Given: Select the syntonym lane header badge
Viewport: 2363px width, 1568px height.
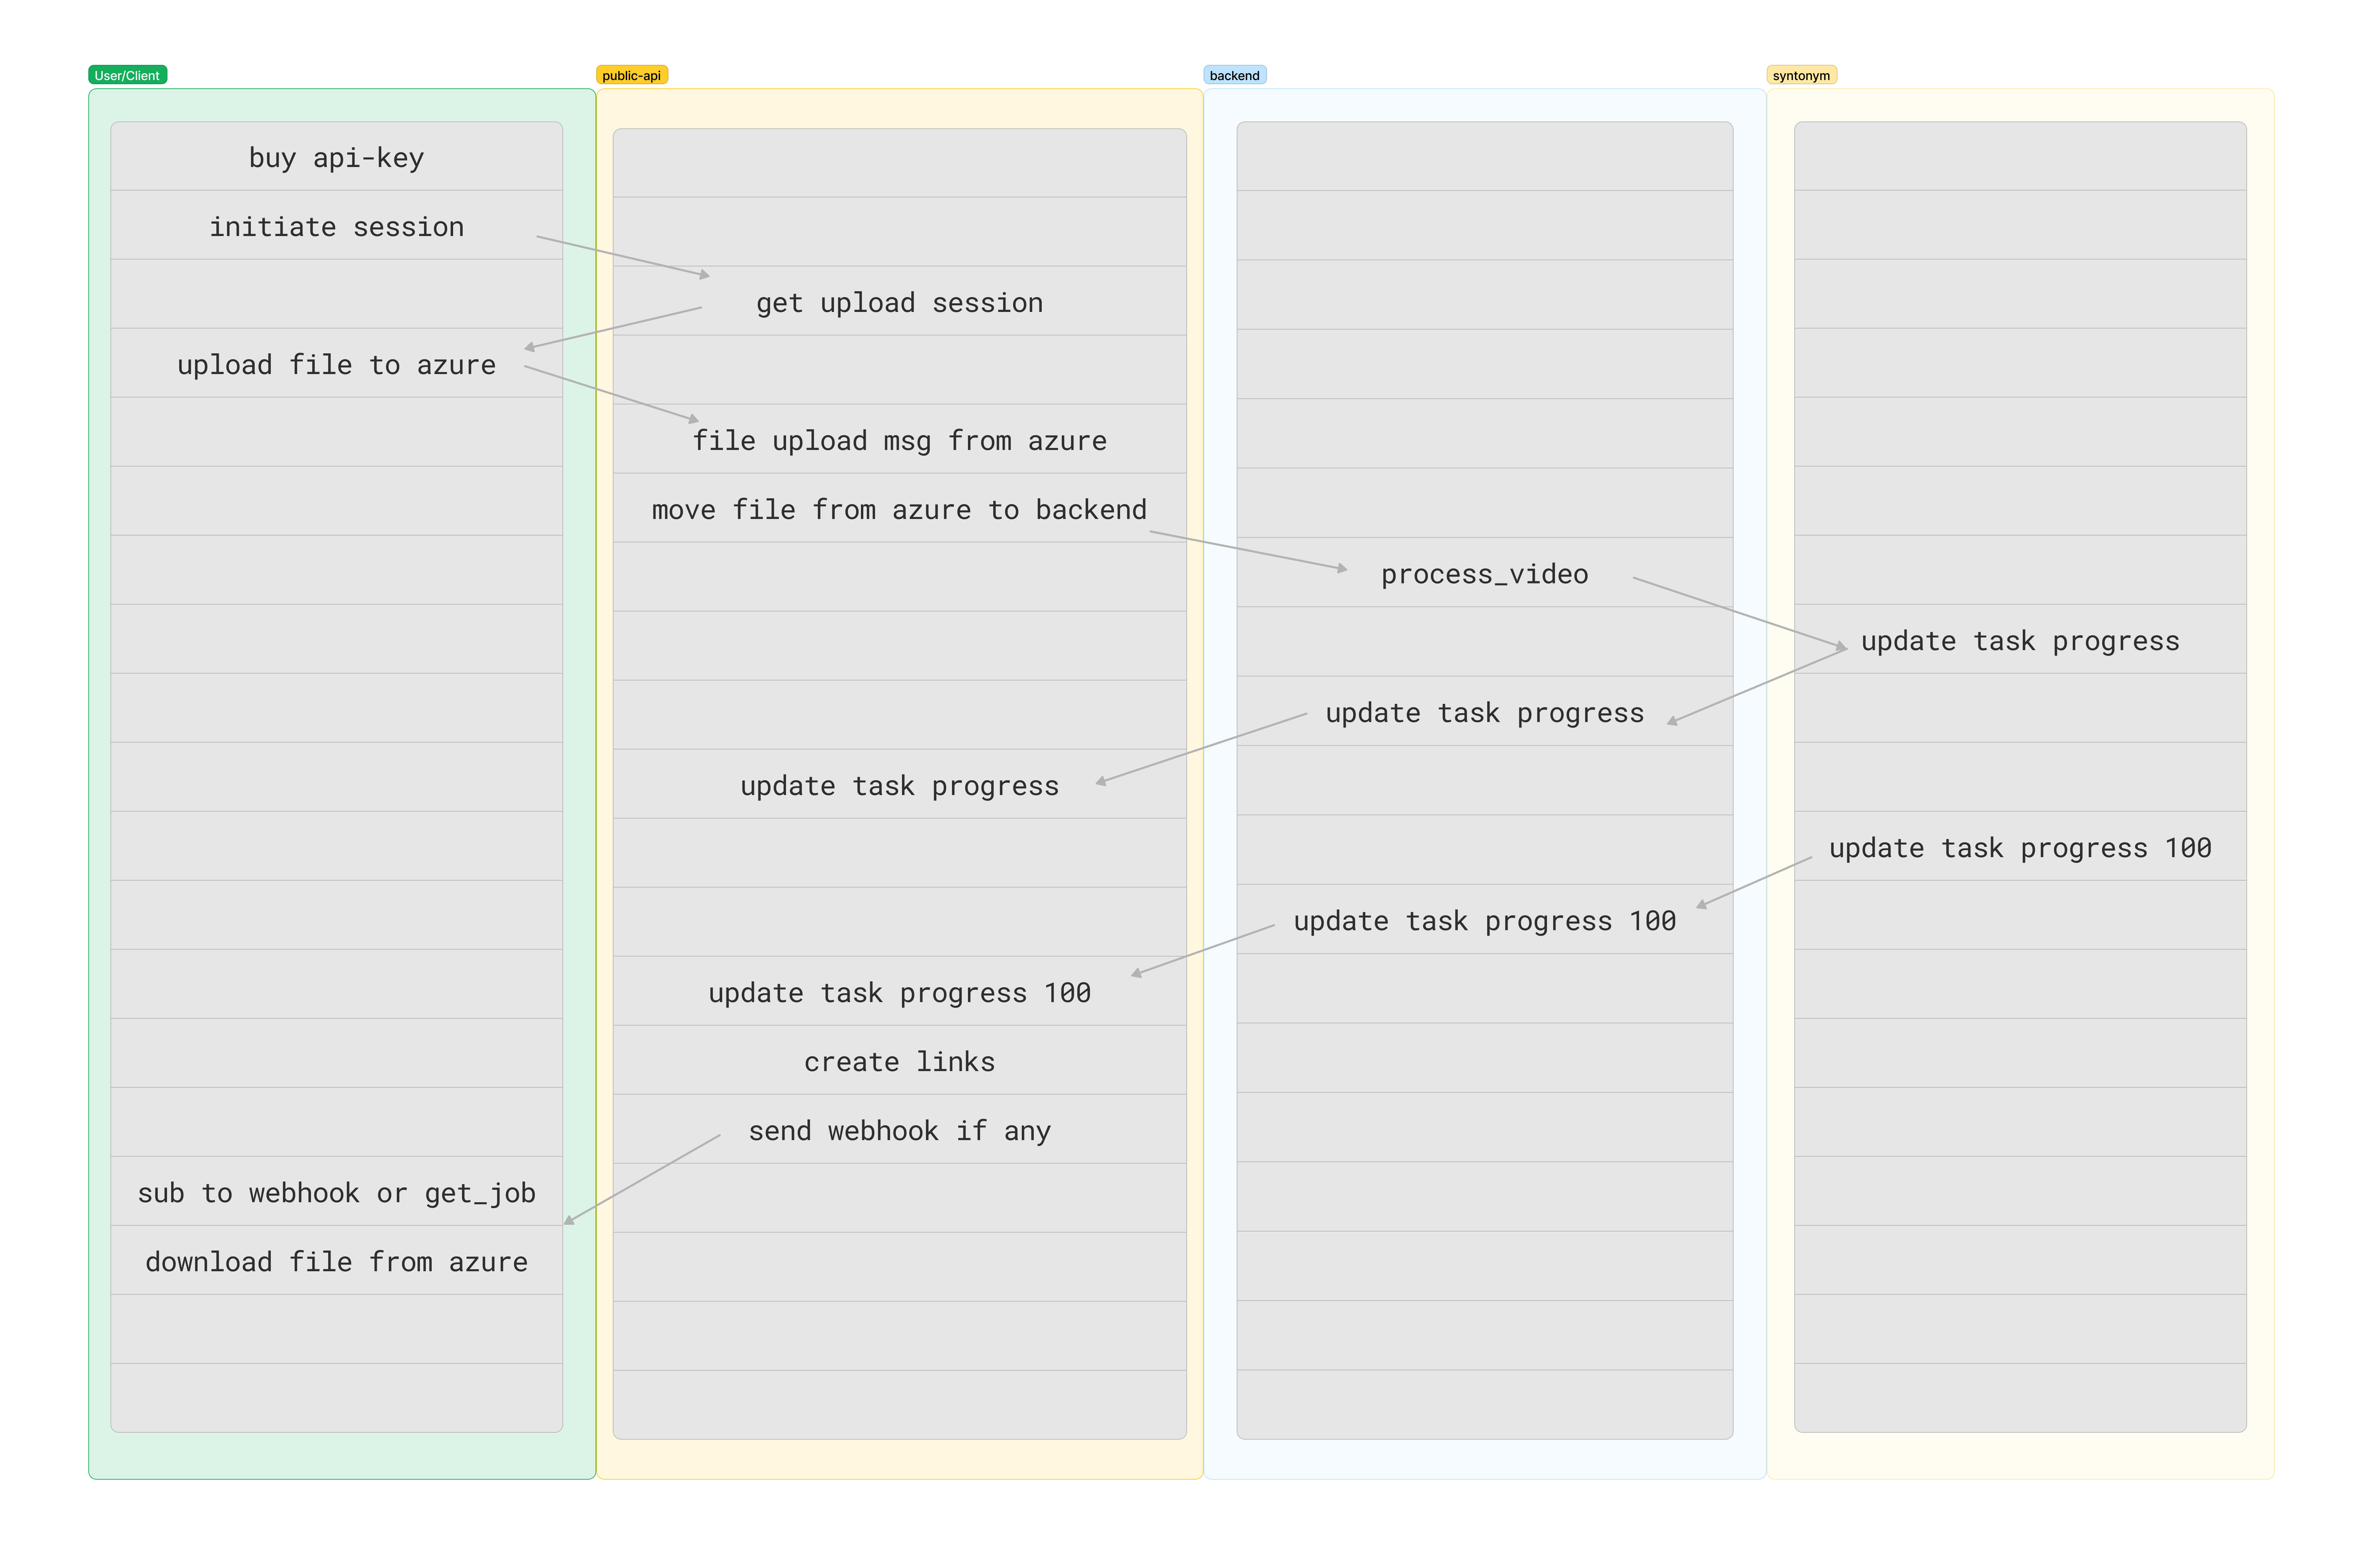Looking at the screenshot, I should coord(1801,74).
